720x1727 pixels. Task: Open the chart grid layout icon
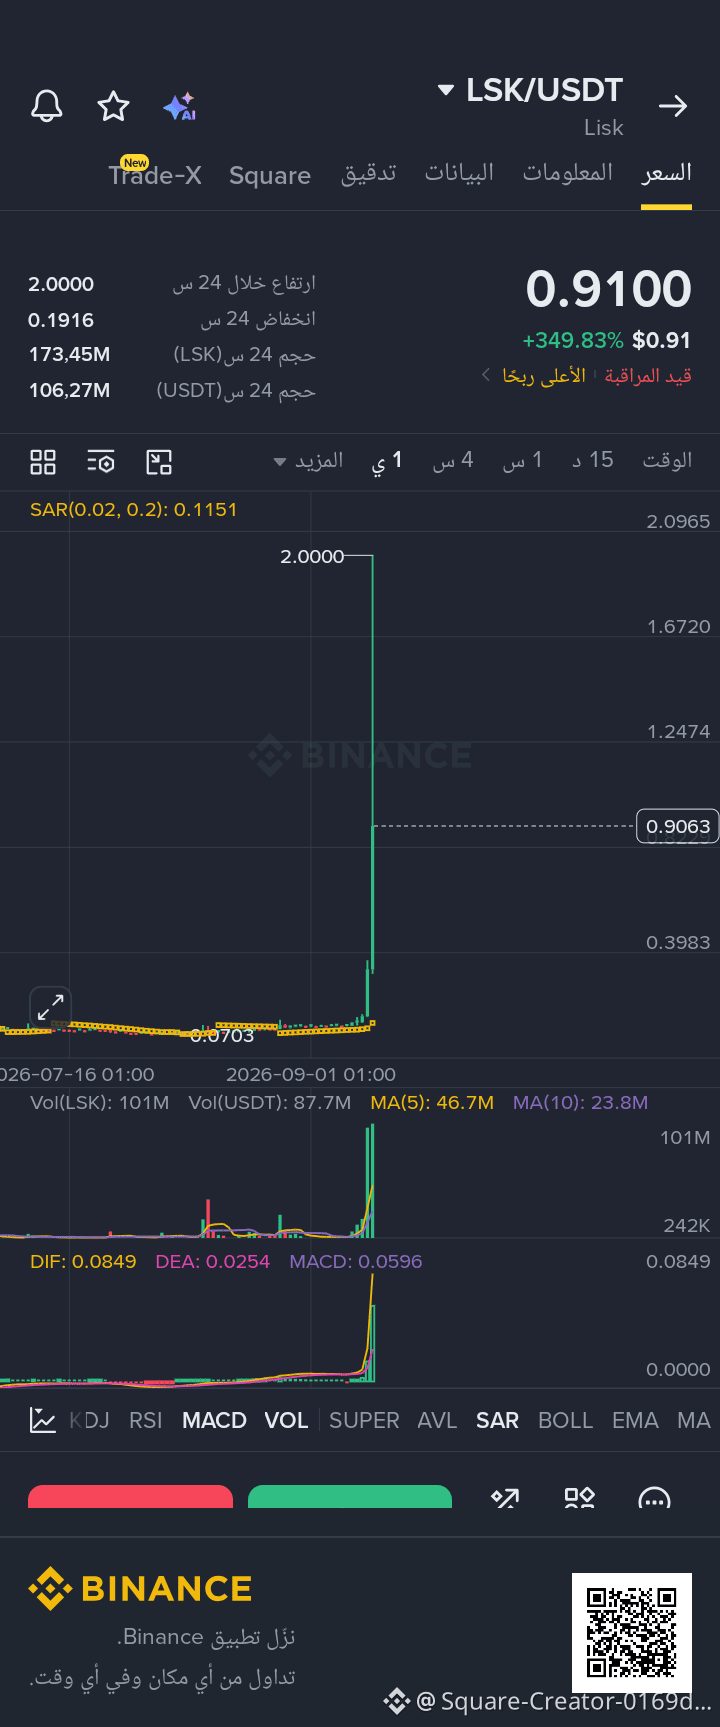click(x=43, y=461)
